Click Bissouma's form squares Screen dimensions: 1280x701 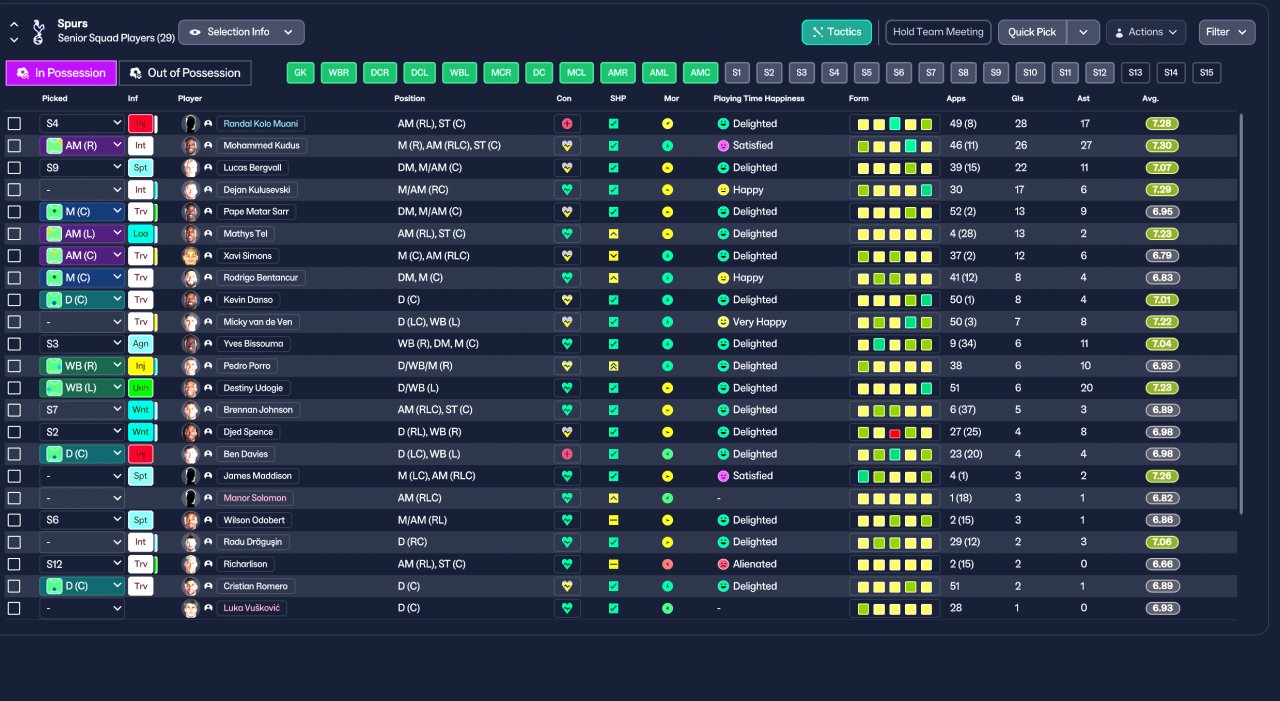point(894,344)
